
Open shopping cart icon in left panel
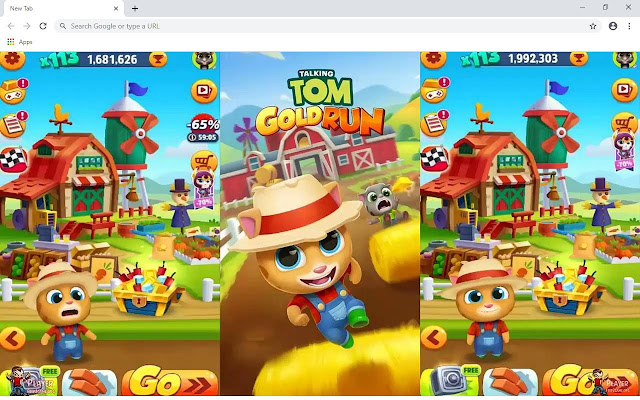(204, 161)
